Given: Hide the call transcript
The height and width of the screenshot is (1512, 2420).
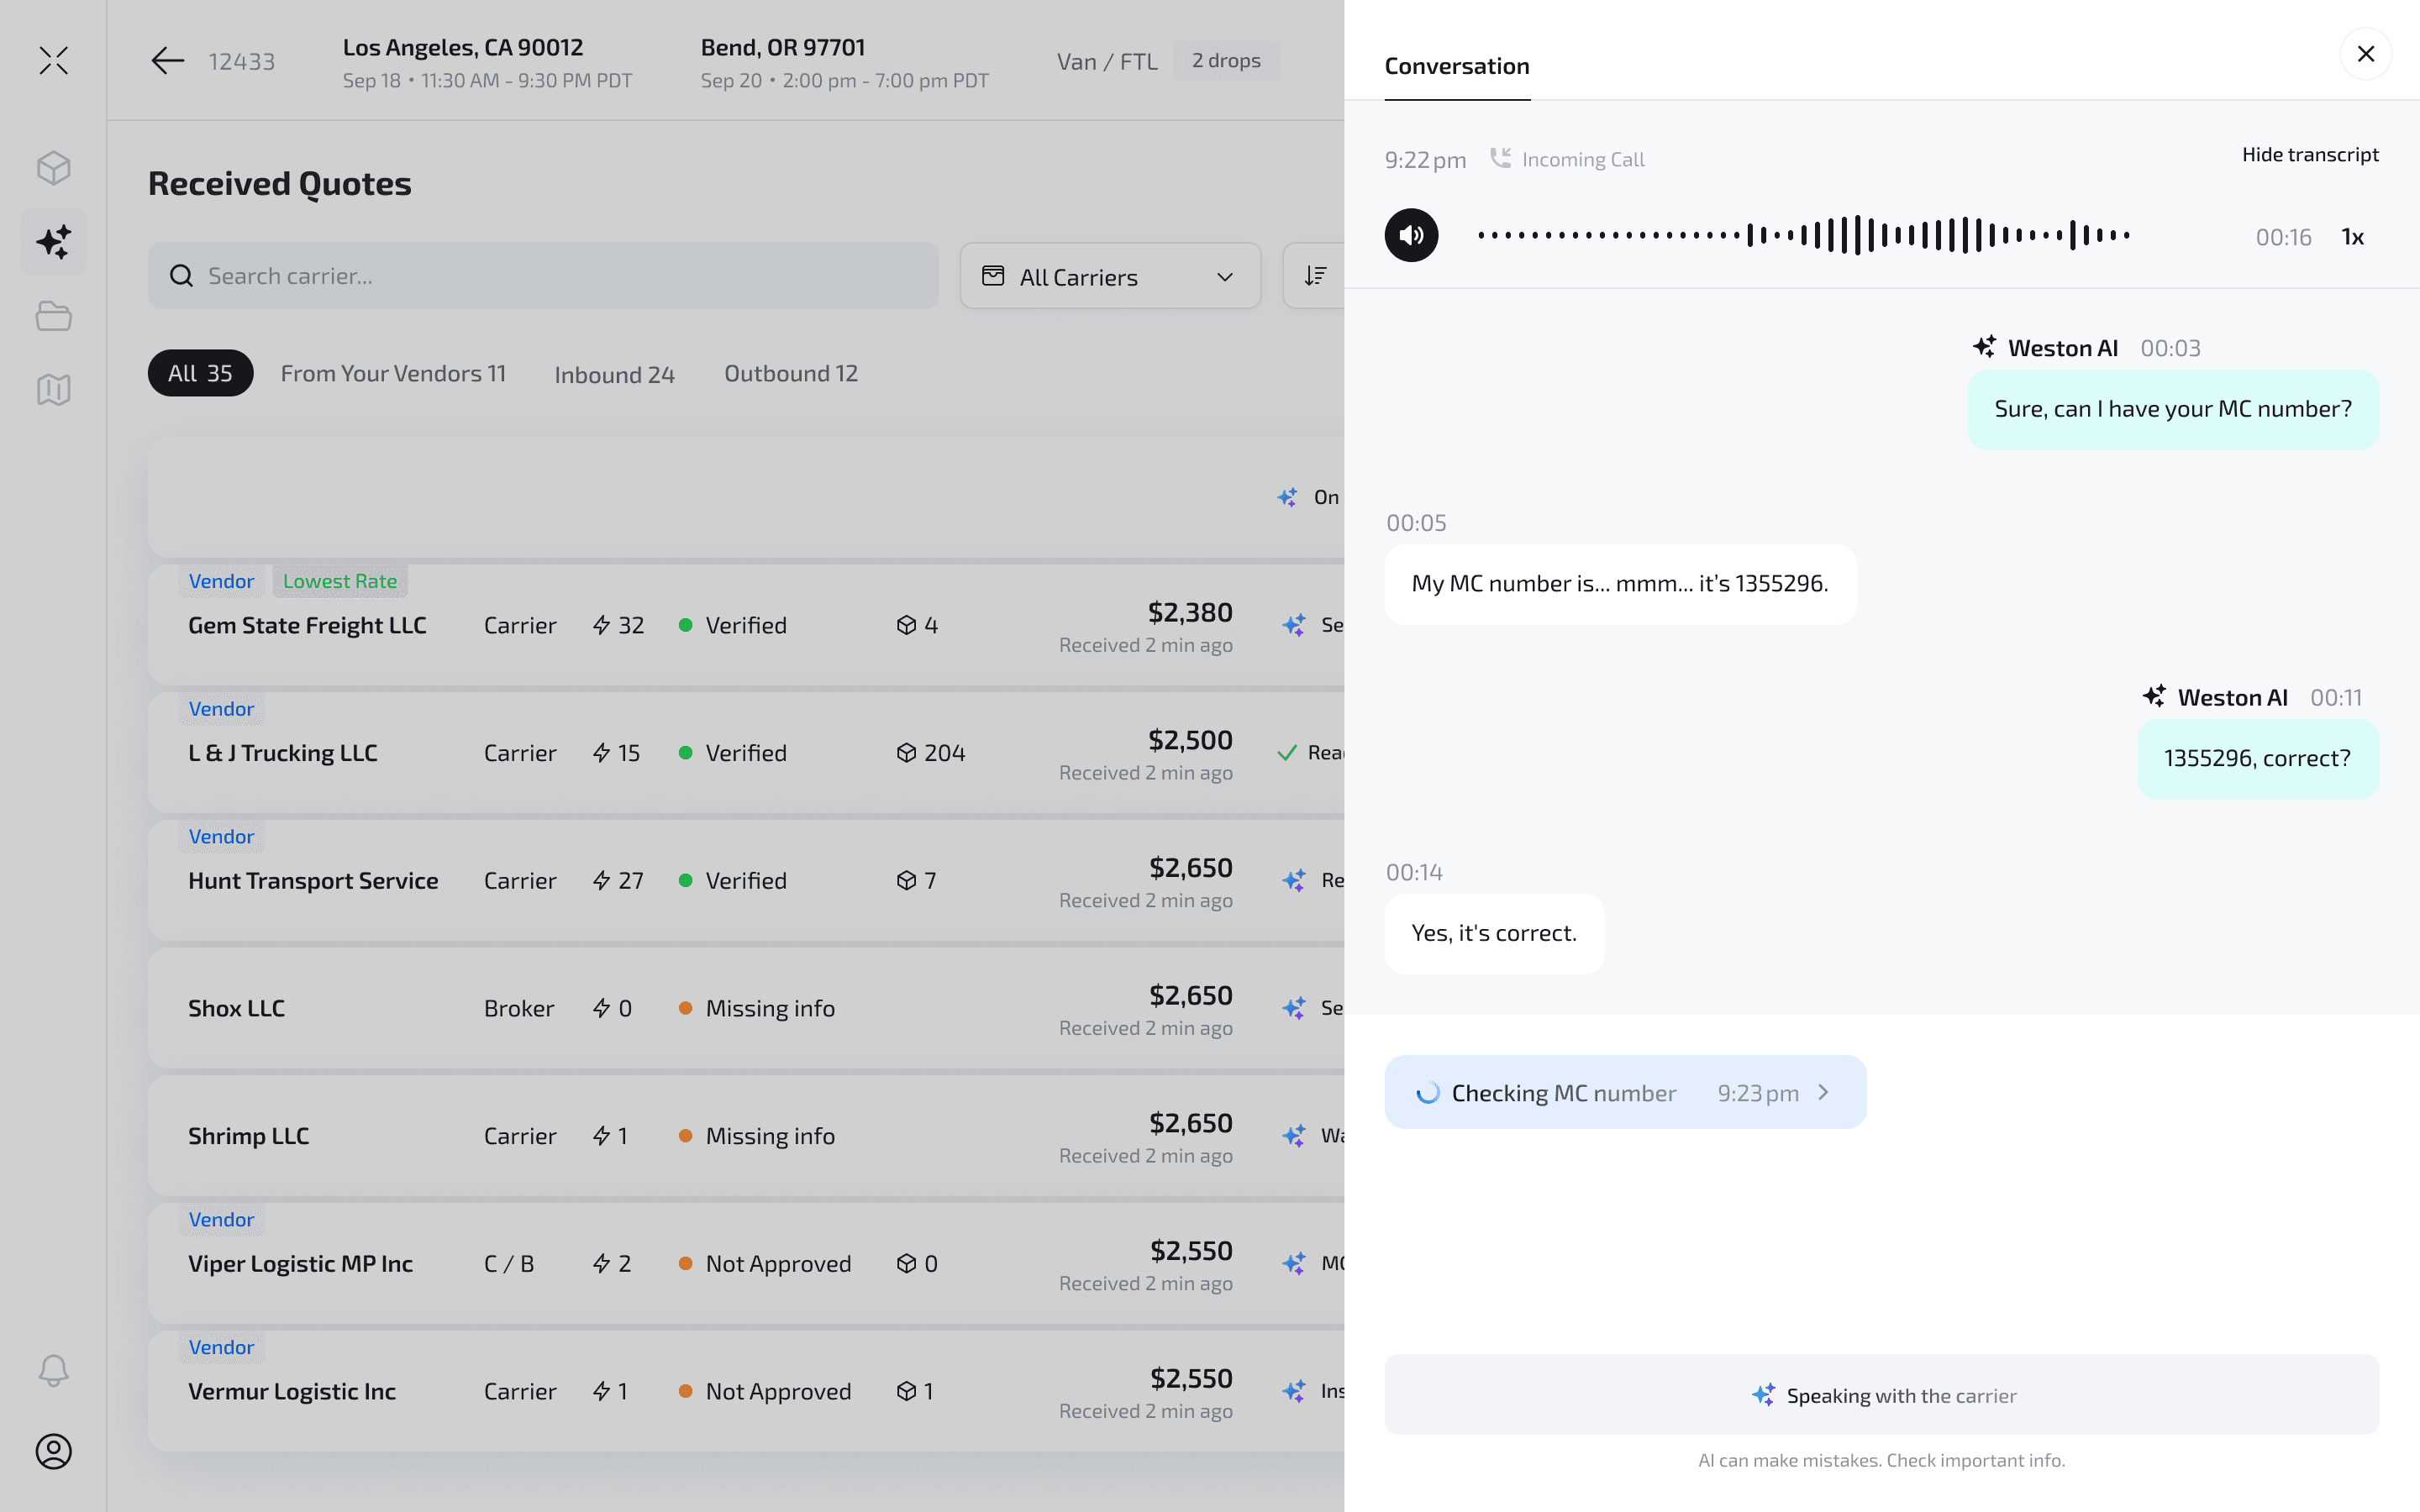Looking at the screenshot, I should (2309, 155).
